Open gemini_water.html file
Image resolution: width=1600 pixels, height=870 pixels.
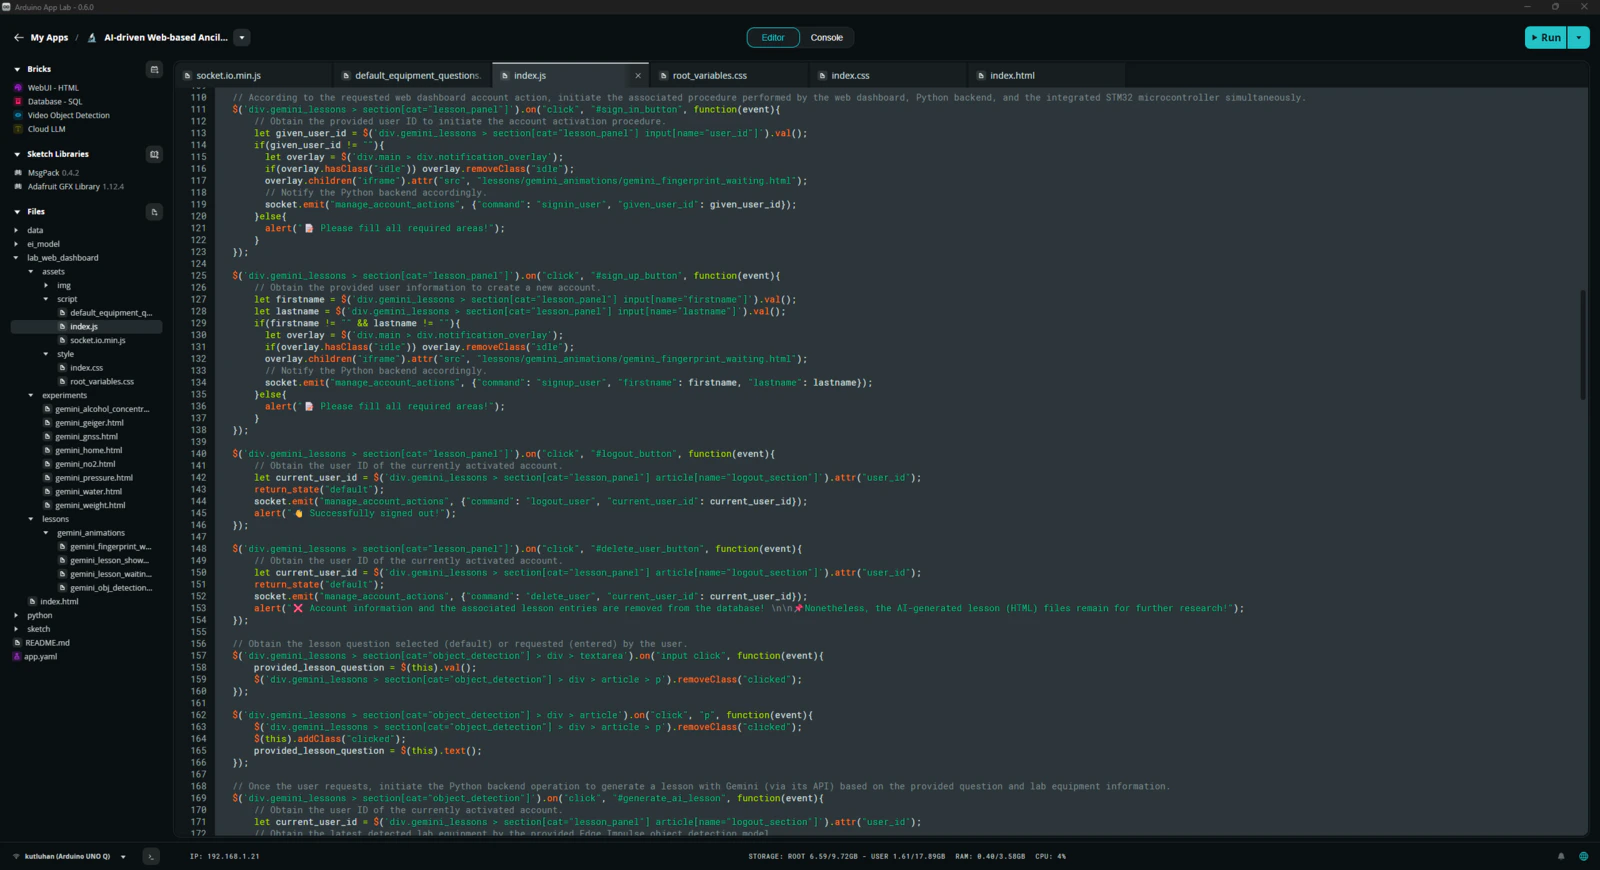pyautogui.click(x=88, y=492)
